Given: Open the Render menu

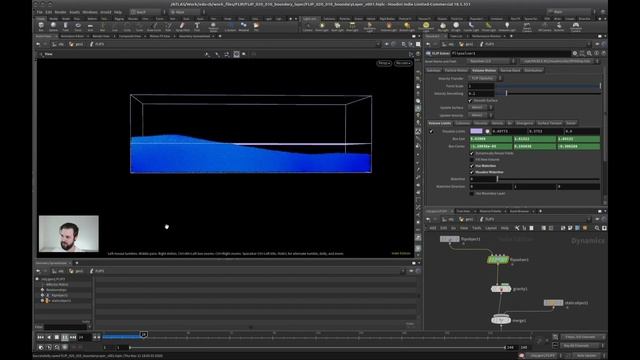Looking at the screenshot, I should coord(60,12).
